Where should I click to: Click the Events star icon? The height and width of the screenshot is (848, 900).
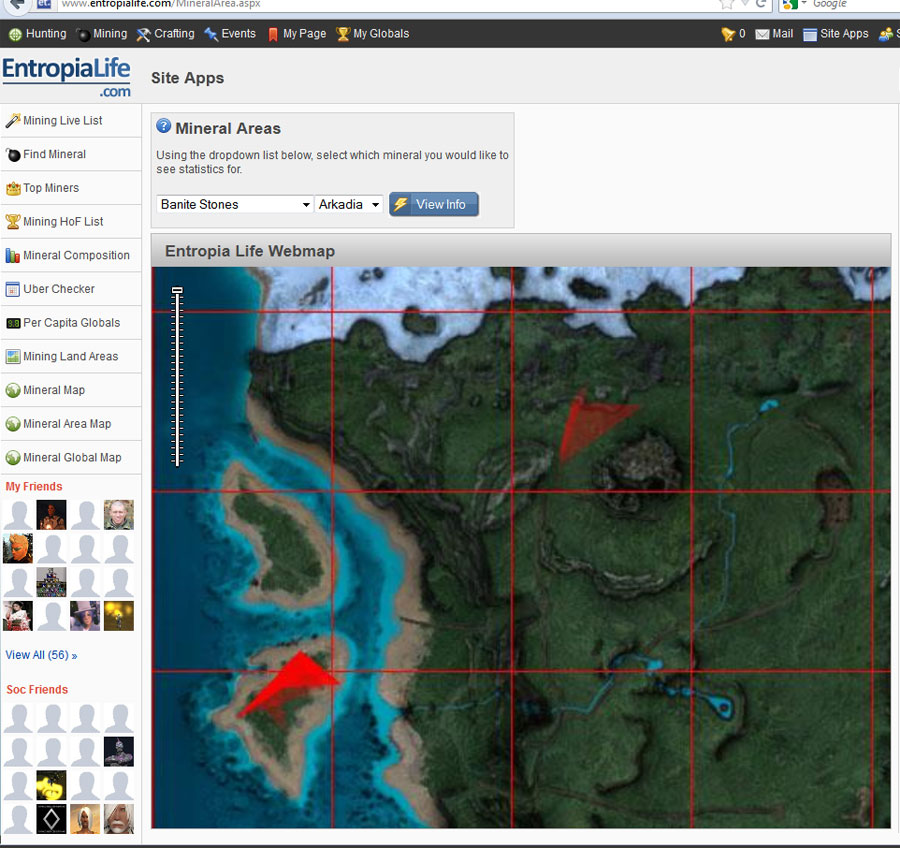click(211, 34)
